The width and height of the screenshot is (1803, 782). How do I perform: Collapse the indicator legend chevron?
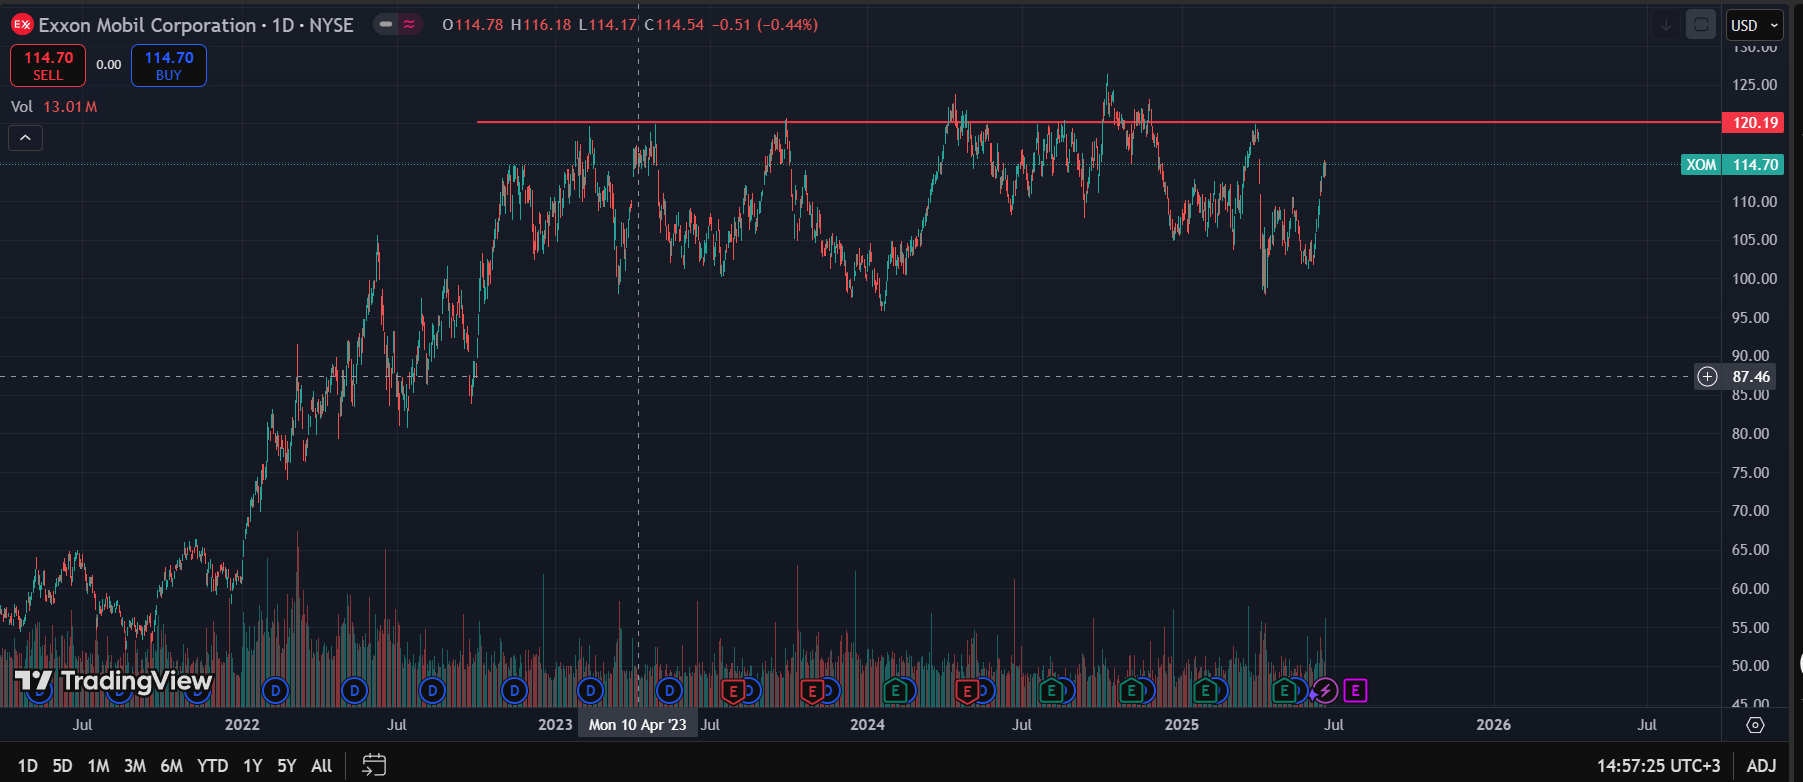(25, 138)
